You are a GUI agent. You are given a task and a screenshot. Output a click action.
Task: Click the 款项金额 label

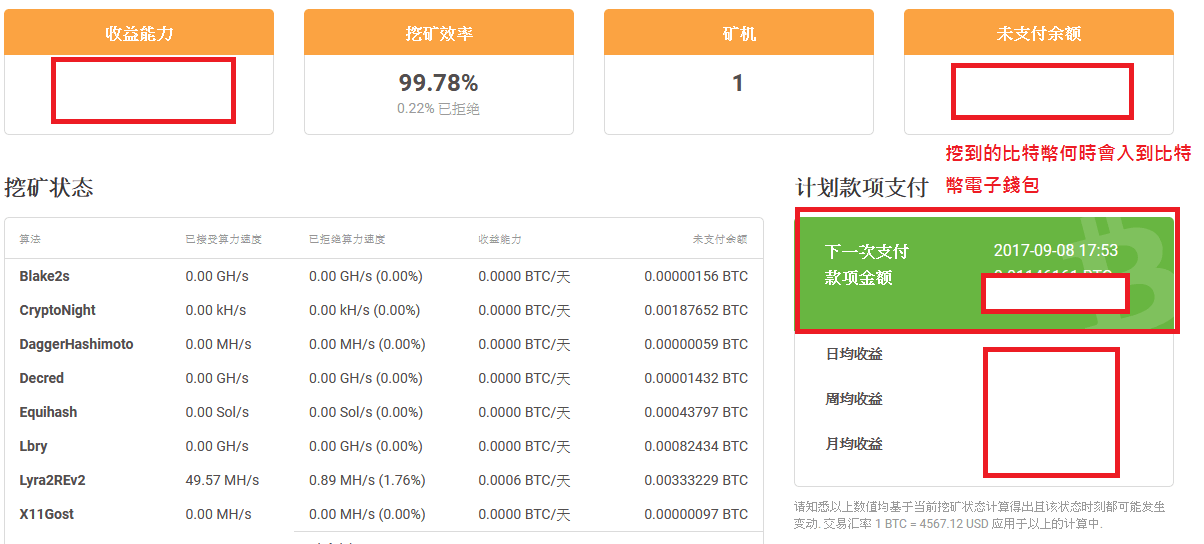click(x=858, y=277)
